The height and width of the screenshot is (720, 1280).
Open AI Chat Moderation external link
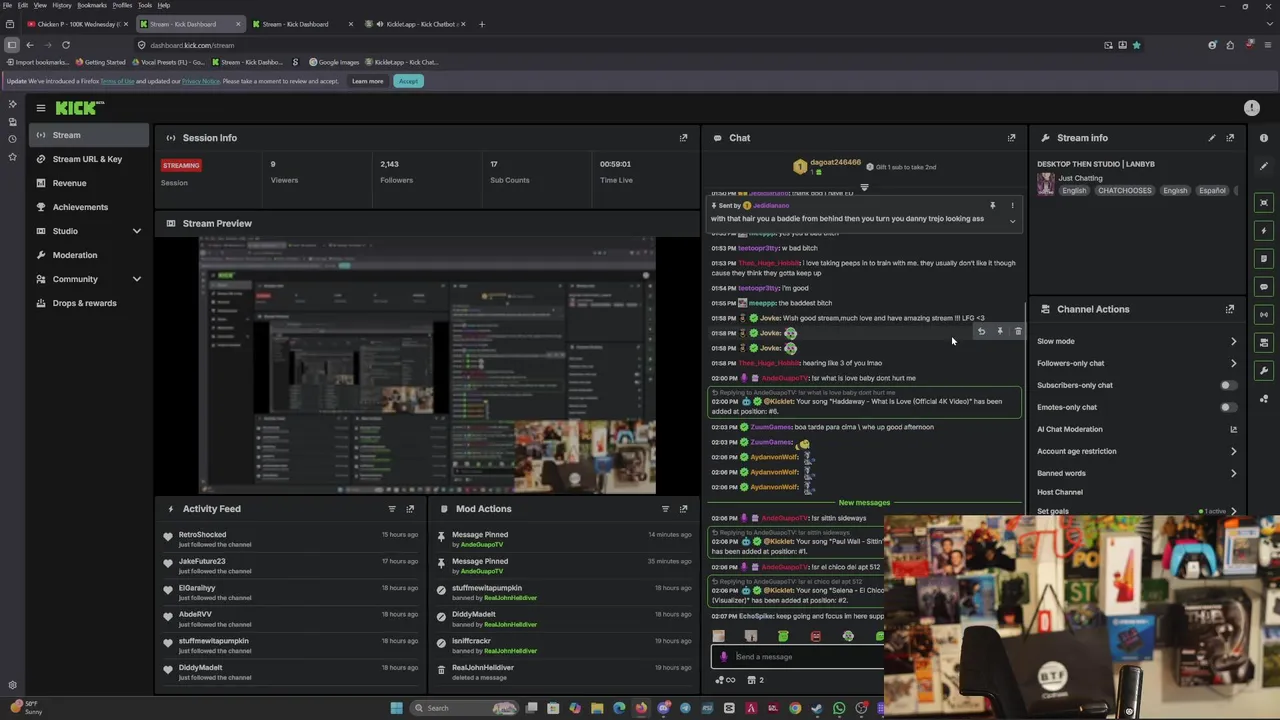(1233, 429)
